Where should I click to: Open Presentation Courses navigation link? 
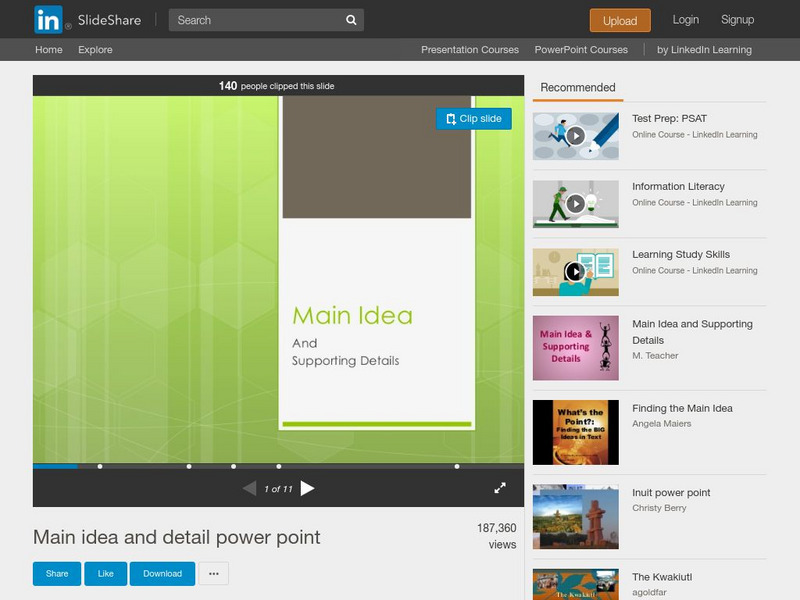pyautogui.click(x=470, y=49)
